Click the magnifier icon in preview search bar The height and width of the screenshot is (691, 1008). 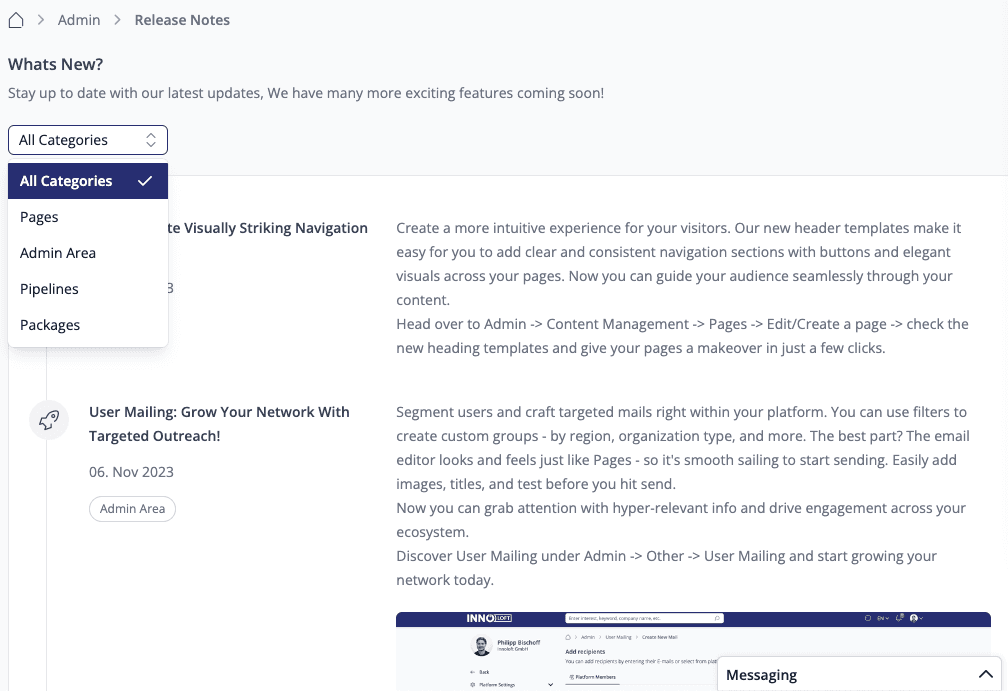(717, 619)
